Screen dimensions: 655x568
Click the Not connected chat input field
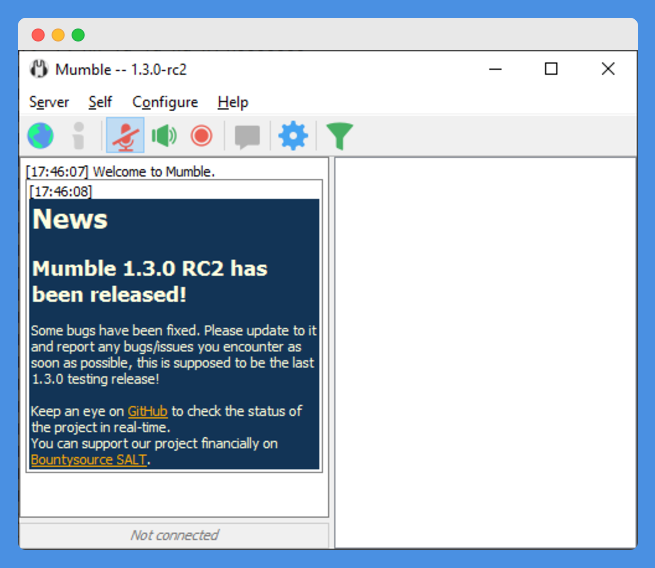click(174, 535)
